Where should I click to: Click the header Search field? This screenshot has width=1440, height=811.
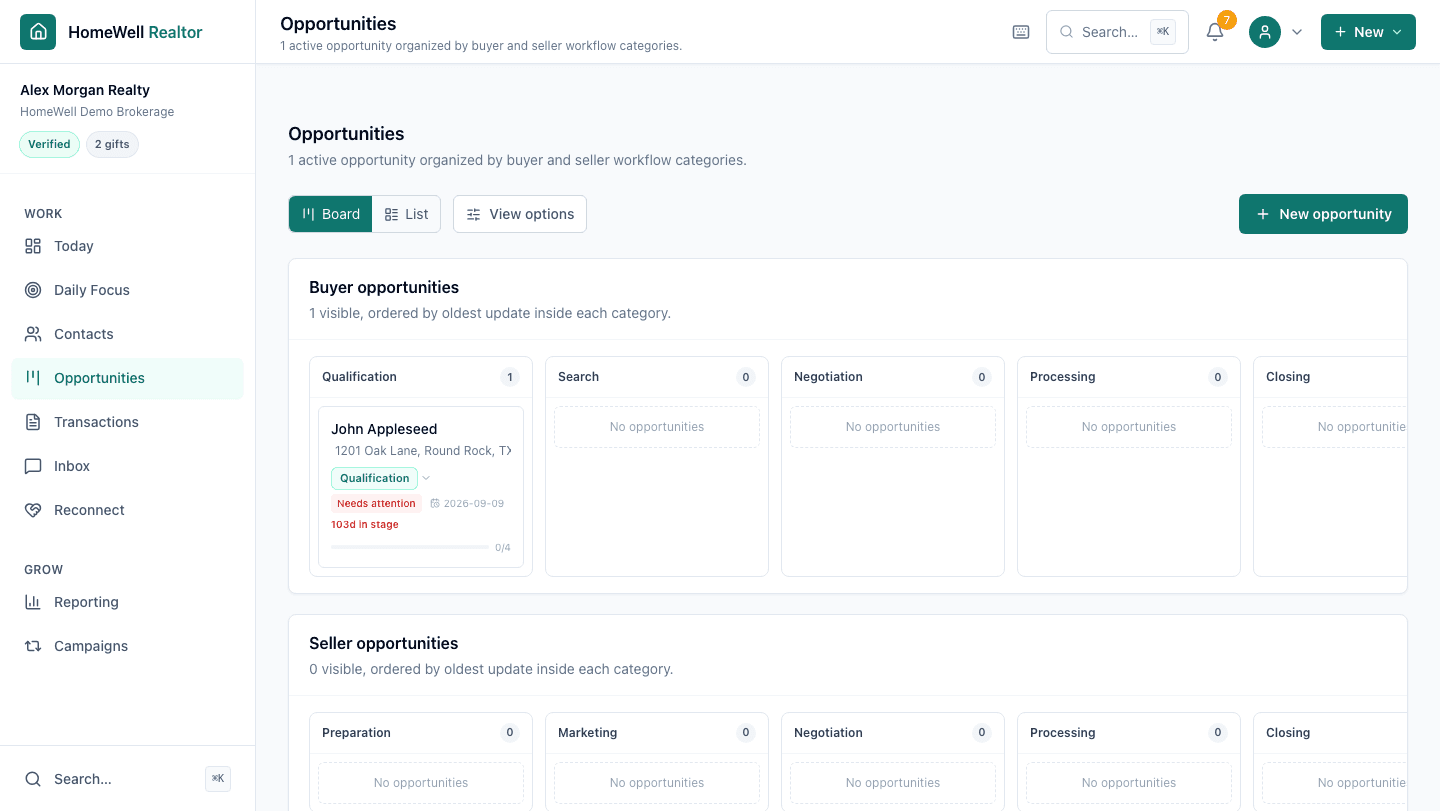[x=1117, y=32]
